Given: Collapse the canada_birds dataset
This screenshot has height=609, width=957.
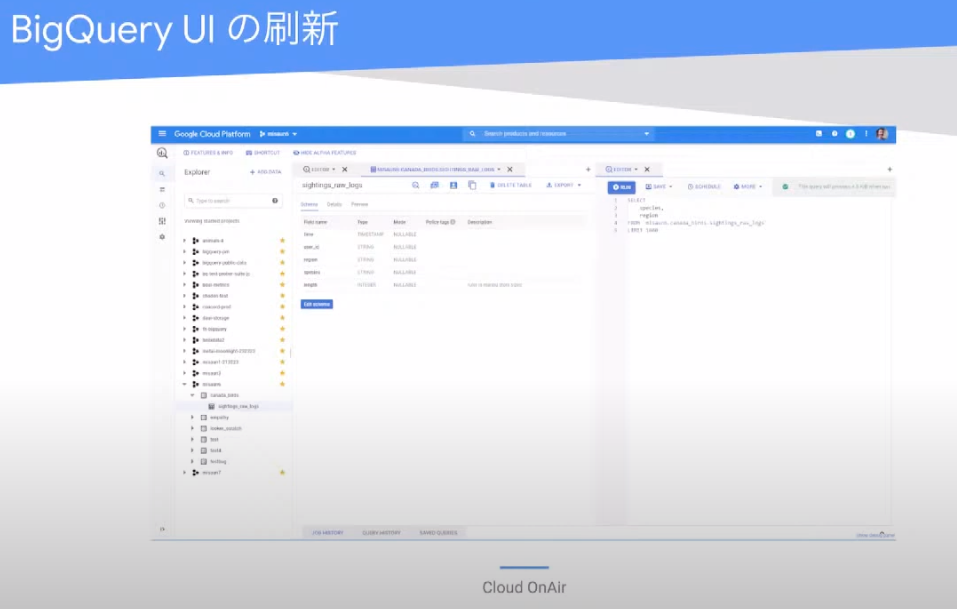Looking at the screenshot, I should pos(192,395).
